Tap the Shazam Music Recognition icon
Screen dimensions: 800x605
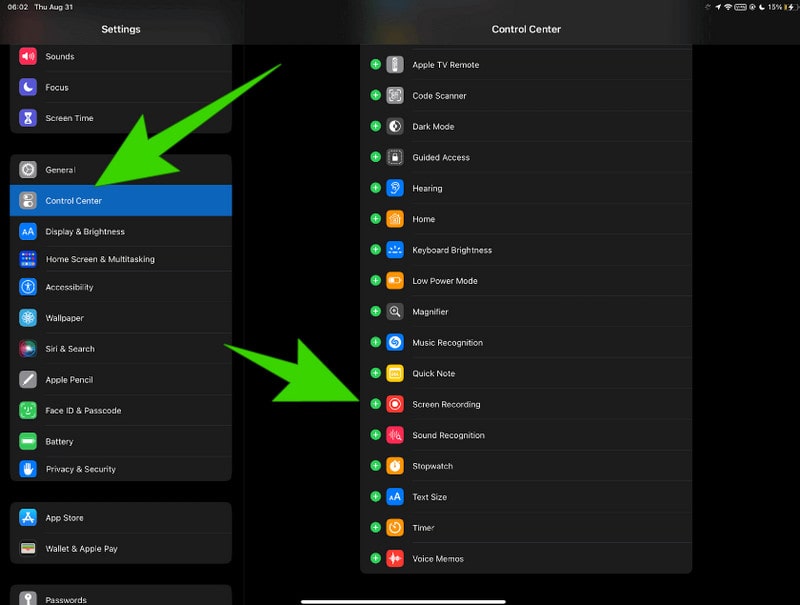pos(395,342)
